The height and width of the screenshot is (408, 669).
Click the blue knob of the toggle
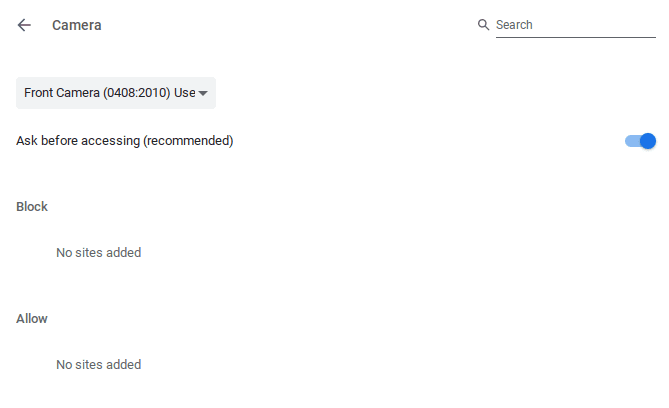pos(648,141)
